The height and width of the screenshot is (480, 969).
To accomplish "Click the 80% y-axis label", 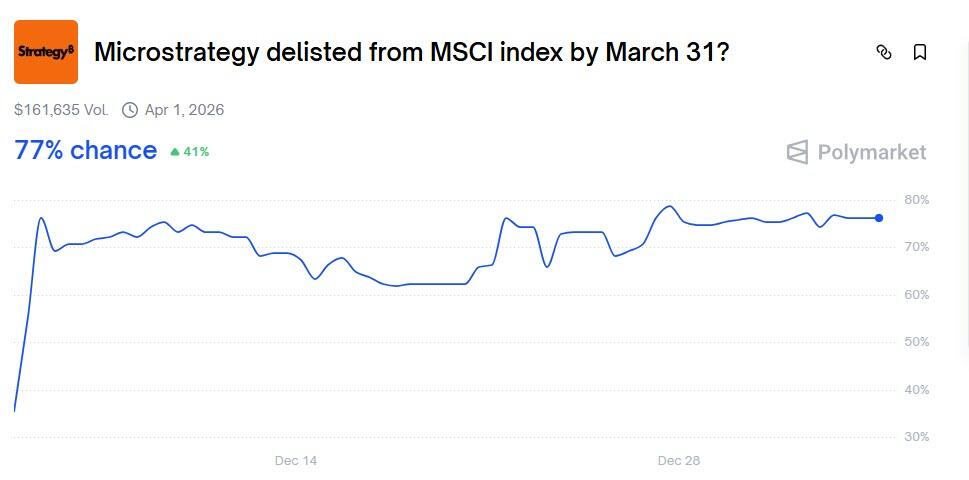I will [915, 200].
